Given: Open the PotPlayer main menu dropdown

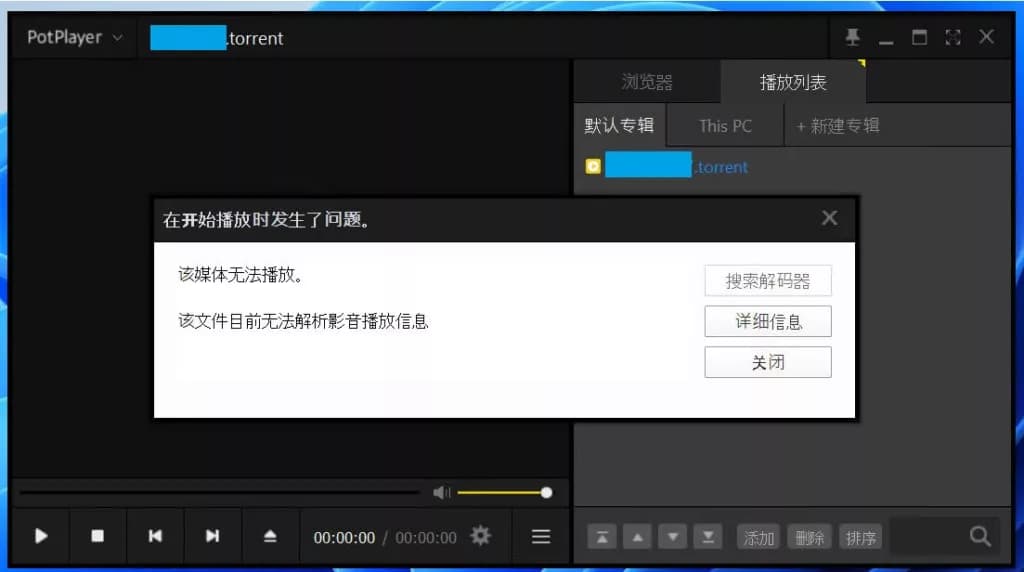Looking at the screenshot, I should coord(74,38).
